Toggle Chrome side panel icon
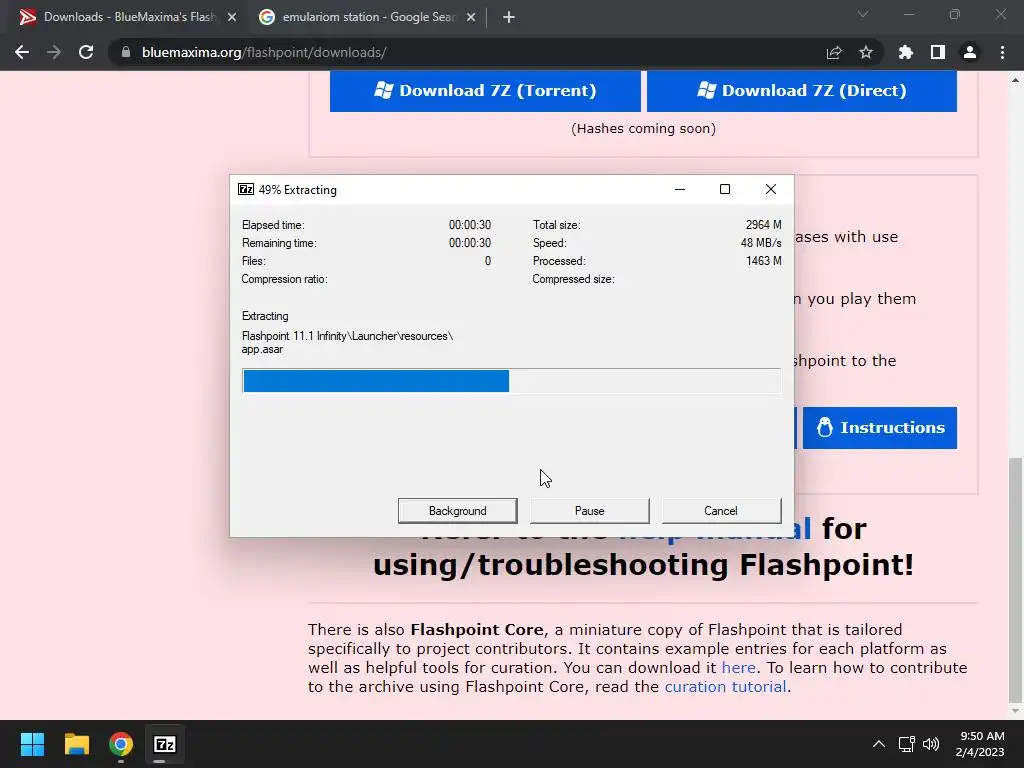Viewport: 1024px width, 768px height. point(938,52)
